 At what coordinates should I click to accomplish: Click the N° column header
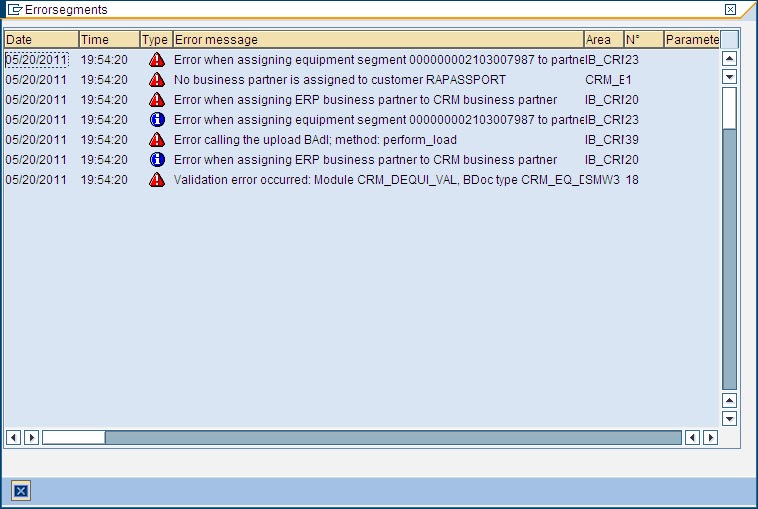[644, 40]
